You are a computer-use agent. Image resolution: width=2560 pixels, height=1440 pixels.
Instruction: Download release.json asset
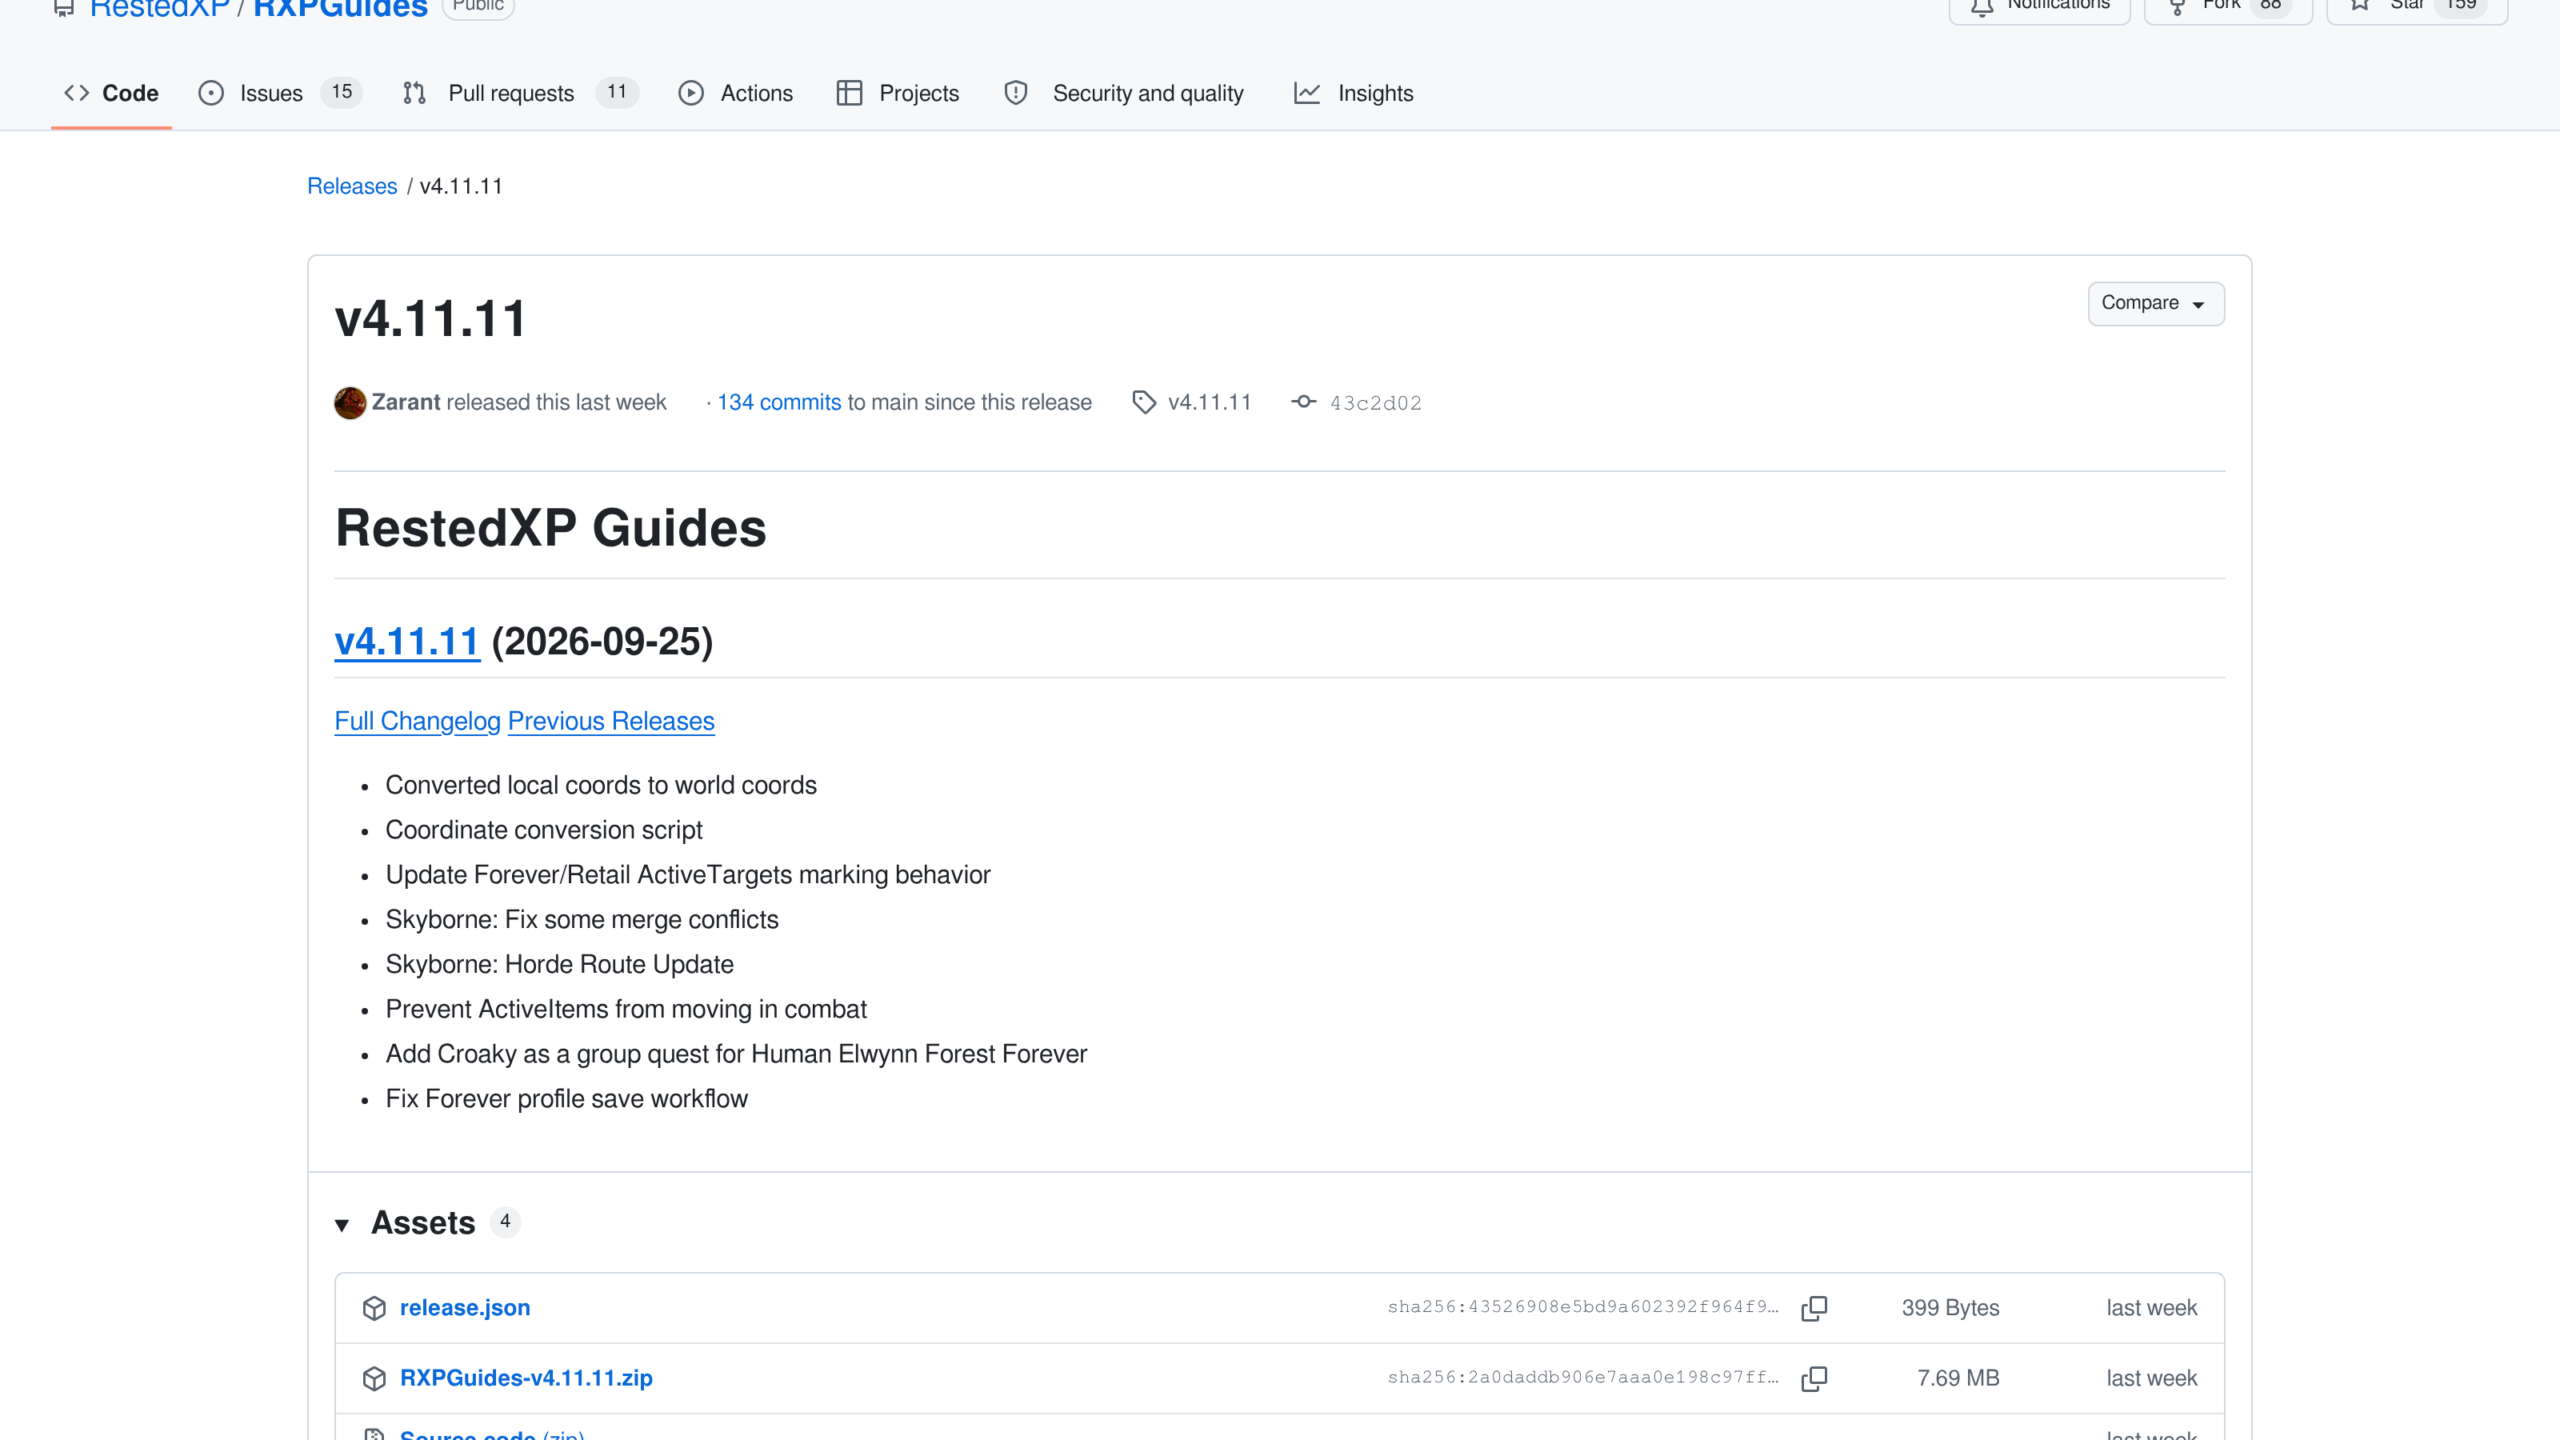click(x=465, y=1308)
